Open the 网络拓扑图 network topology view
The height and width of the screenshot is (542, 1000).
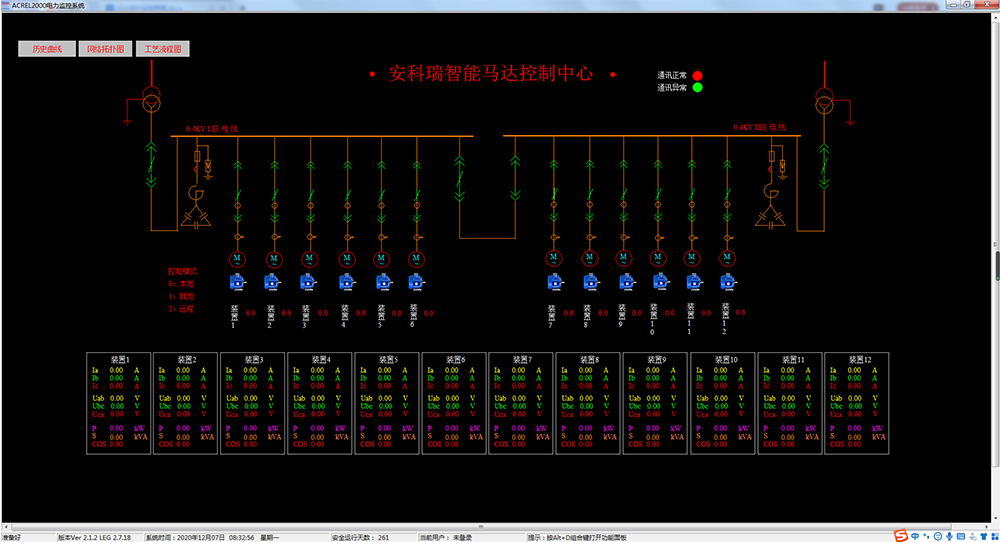105,48
